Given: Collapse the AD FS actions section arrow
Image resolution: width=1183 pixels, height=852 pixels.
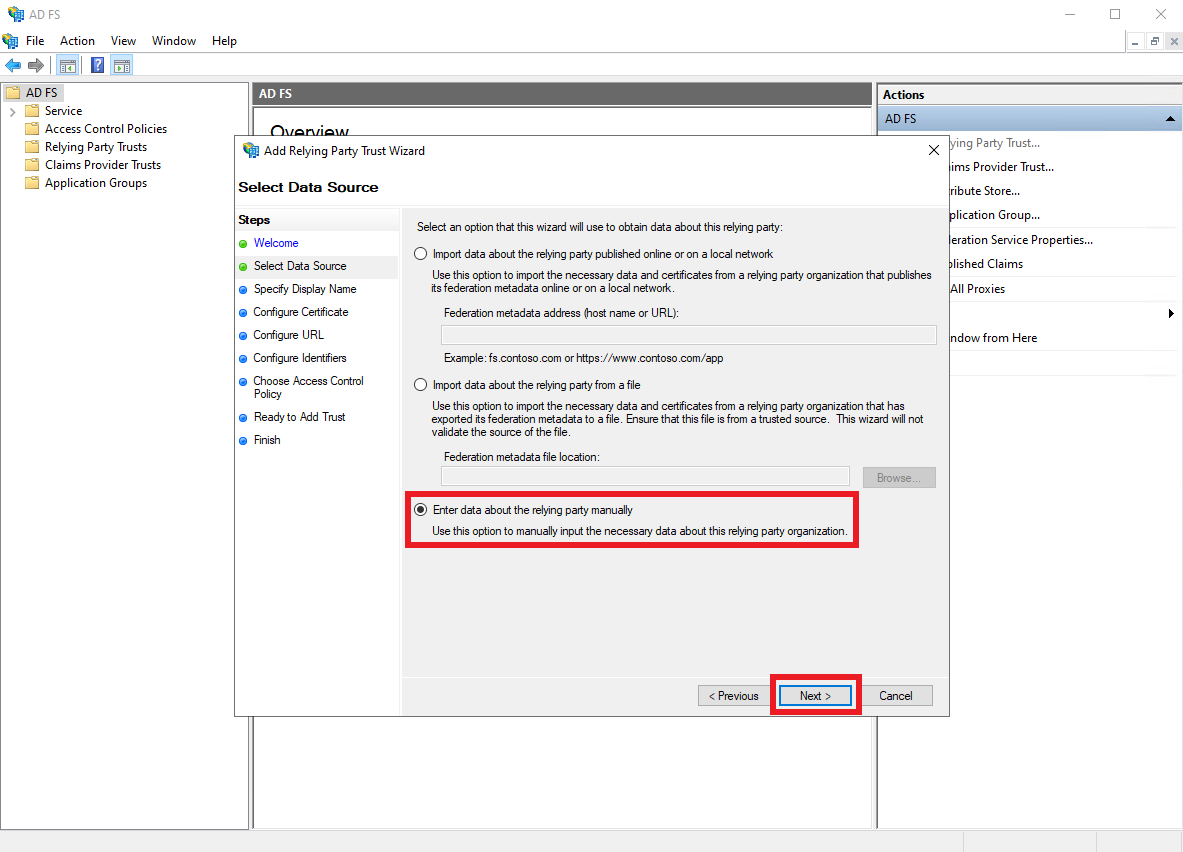Looking at the screenshot, I should point(1170,119).
